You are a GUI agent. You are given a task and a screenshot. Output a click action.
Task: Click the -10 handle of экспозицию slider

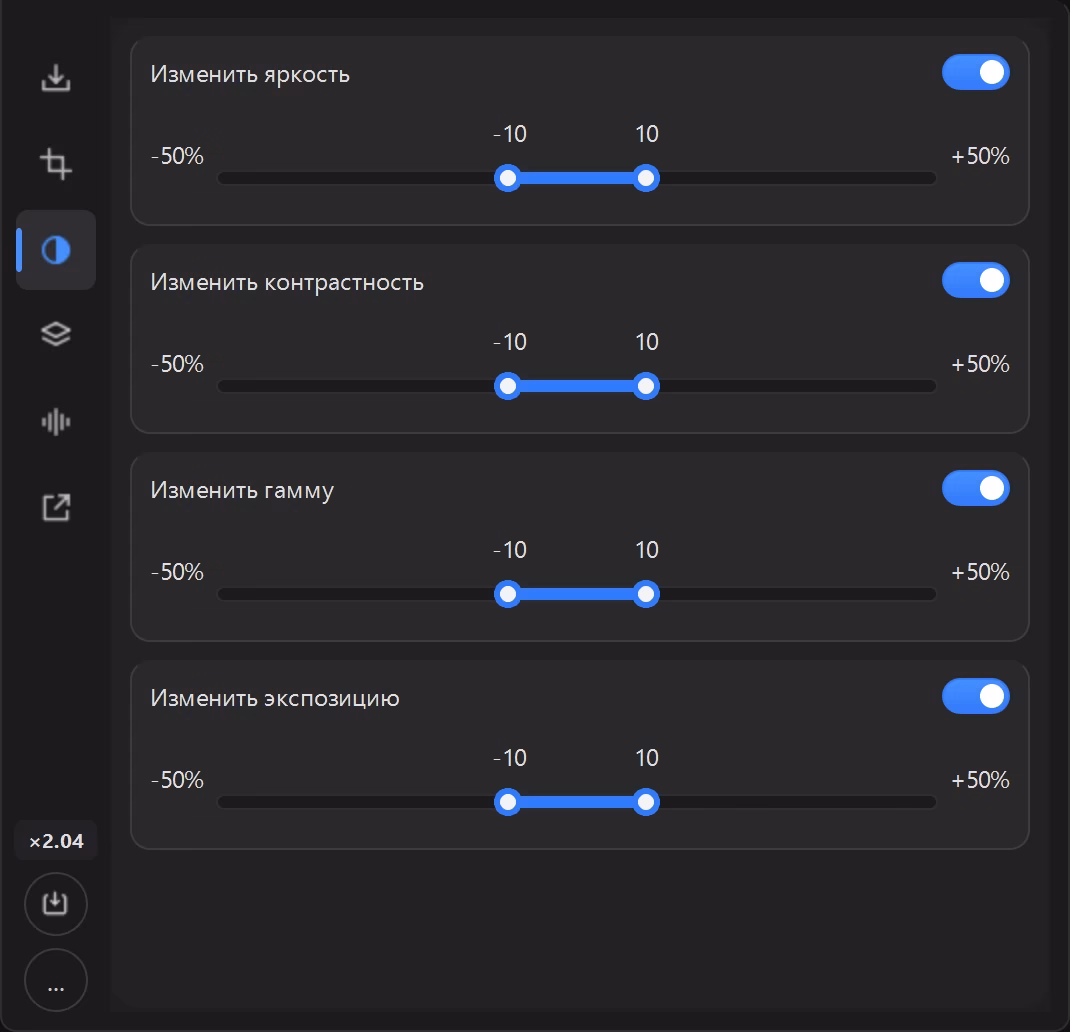508,802
